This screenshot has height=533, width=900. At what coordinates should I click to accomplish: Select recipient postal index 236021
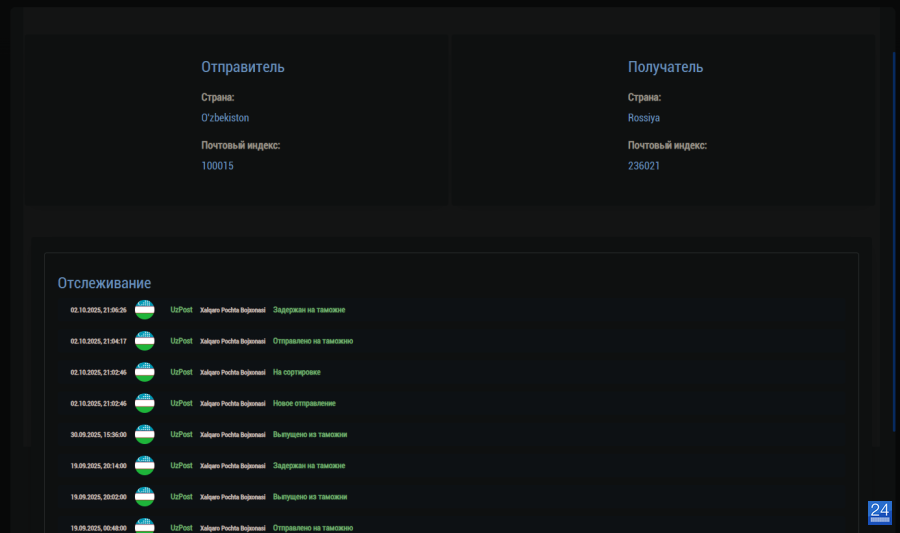(643, 166)
